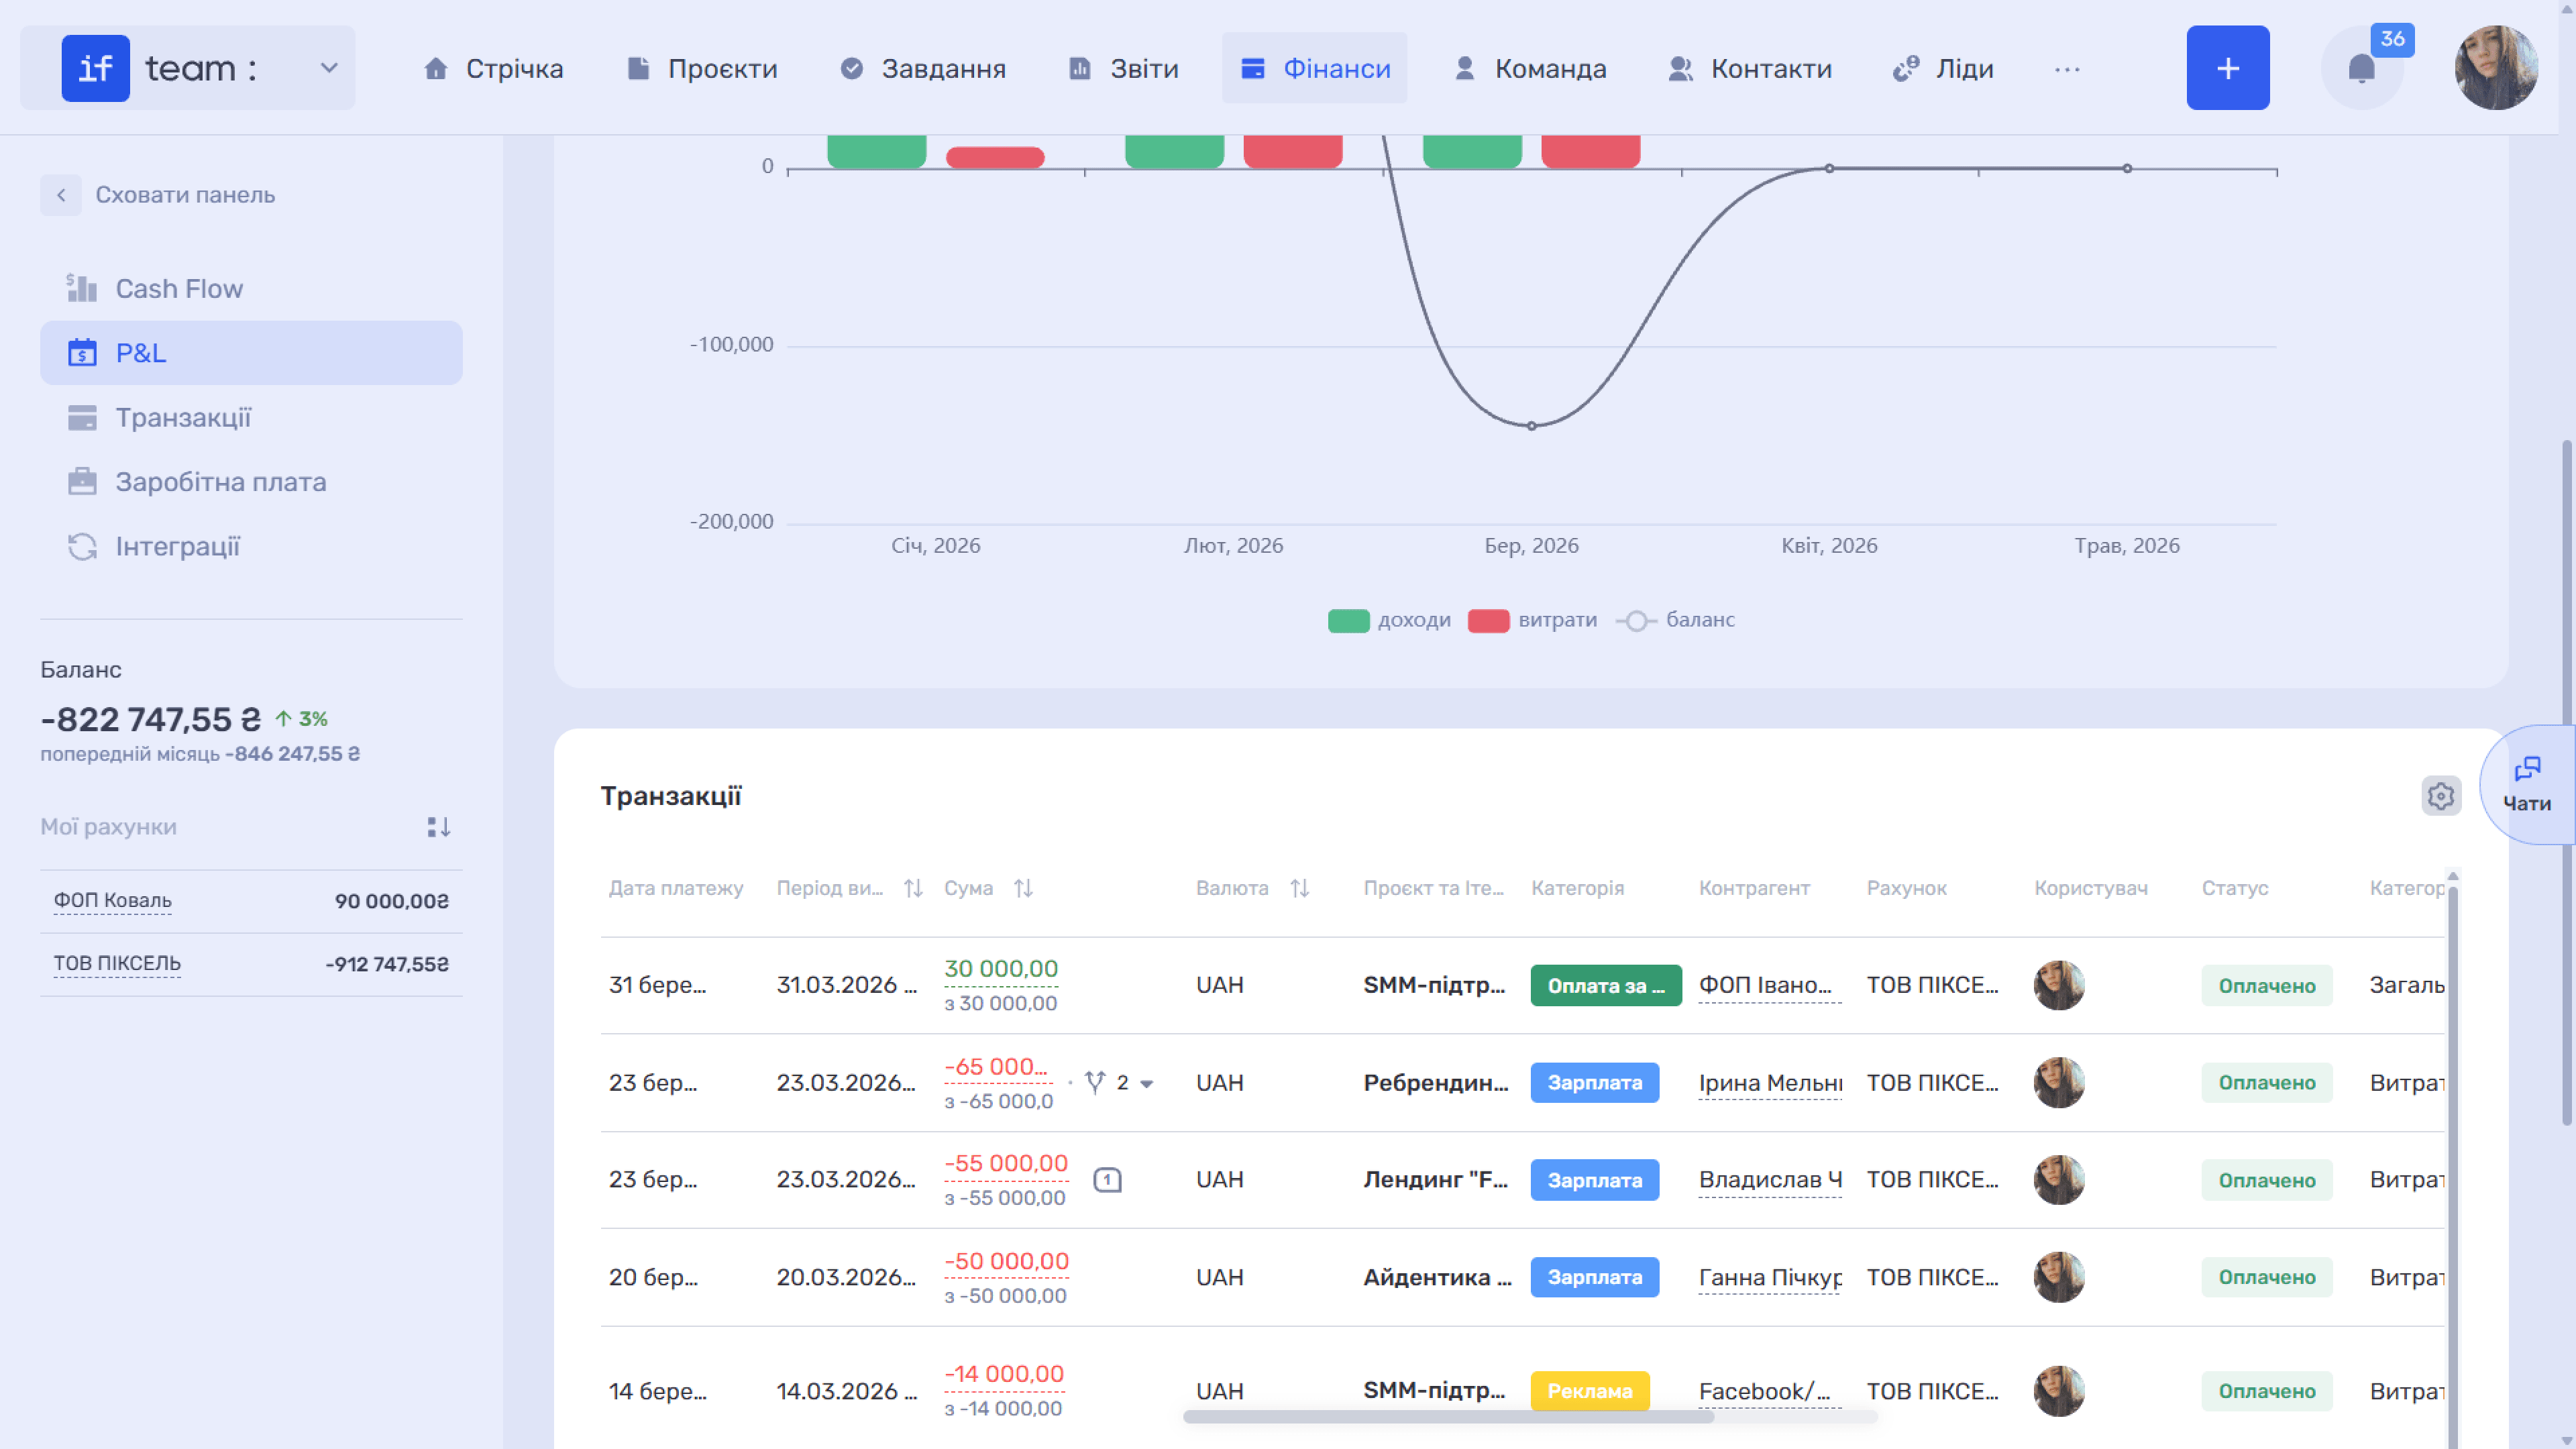This screenshot has width=2576, height=1449.
Task: Sort by Період ви... column arrows
Action: (x=912, y=888)
